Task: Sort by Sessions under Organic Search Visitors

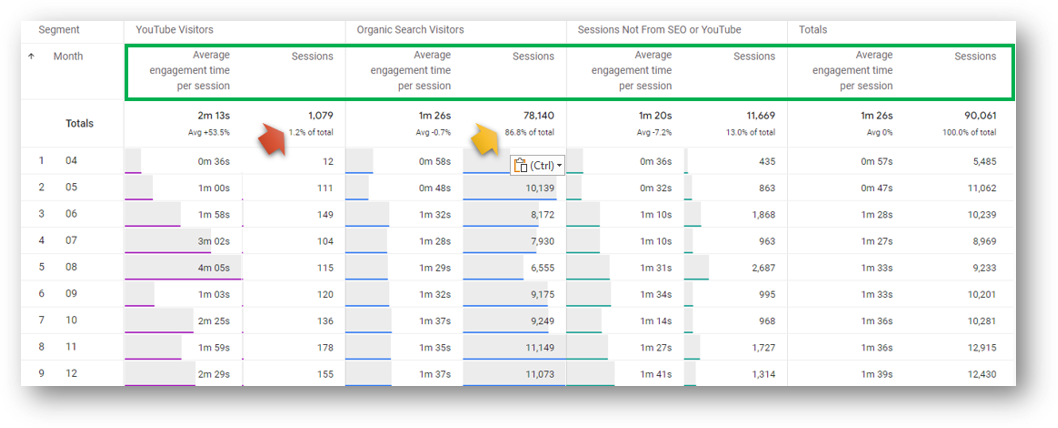Action: [x=533, y=57]
